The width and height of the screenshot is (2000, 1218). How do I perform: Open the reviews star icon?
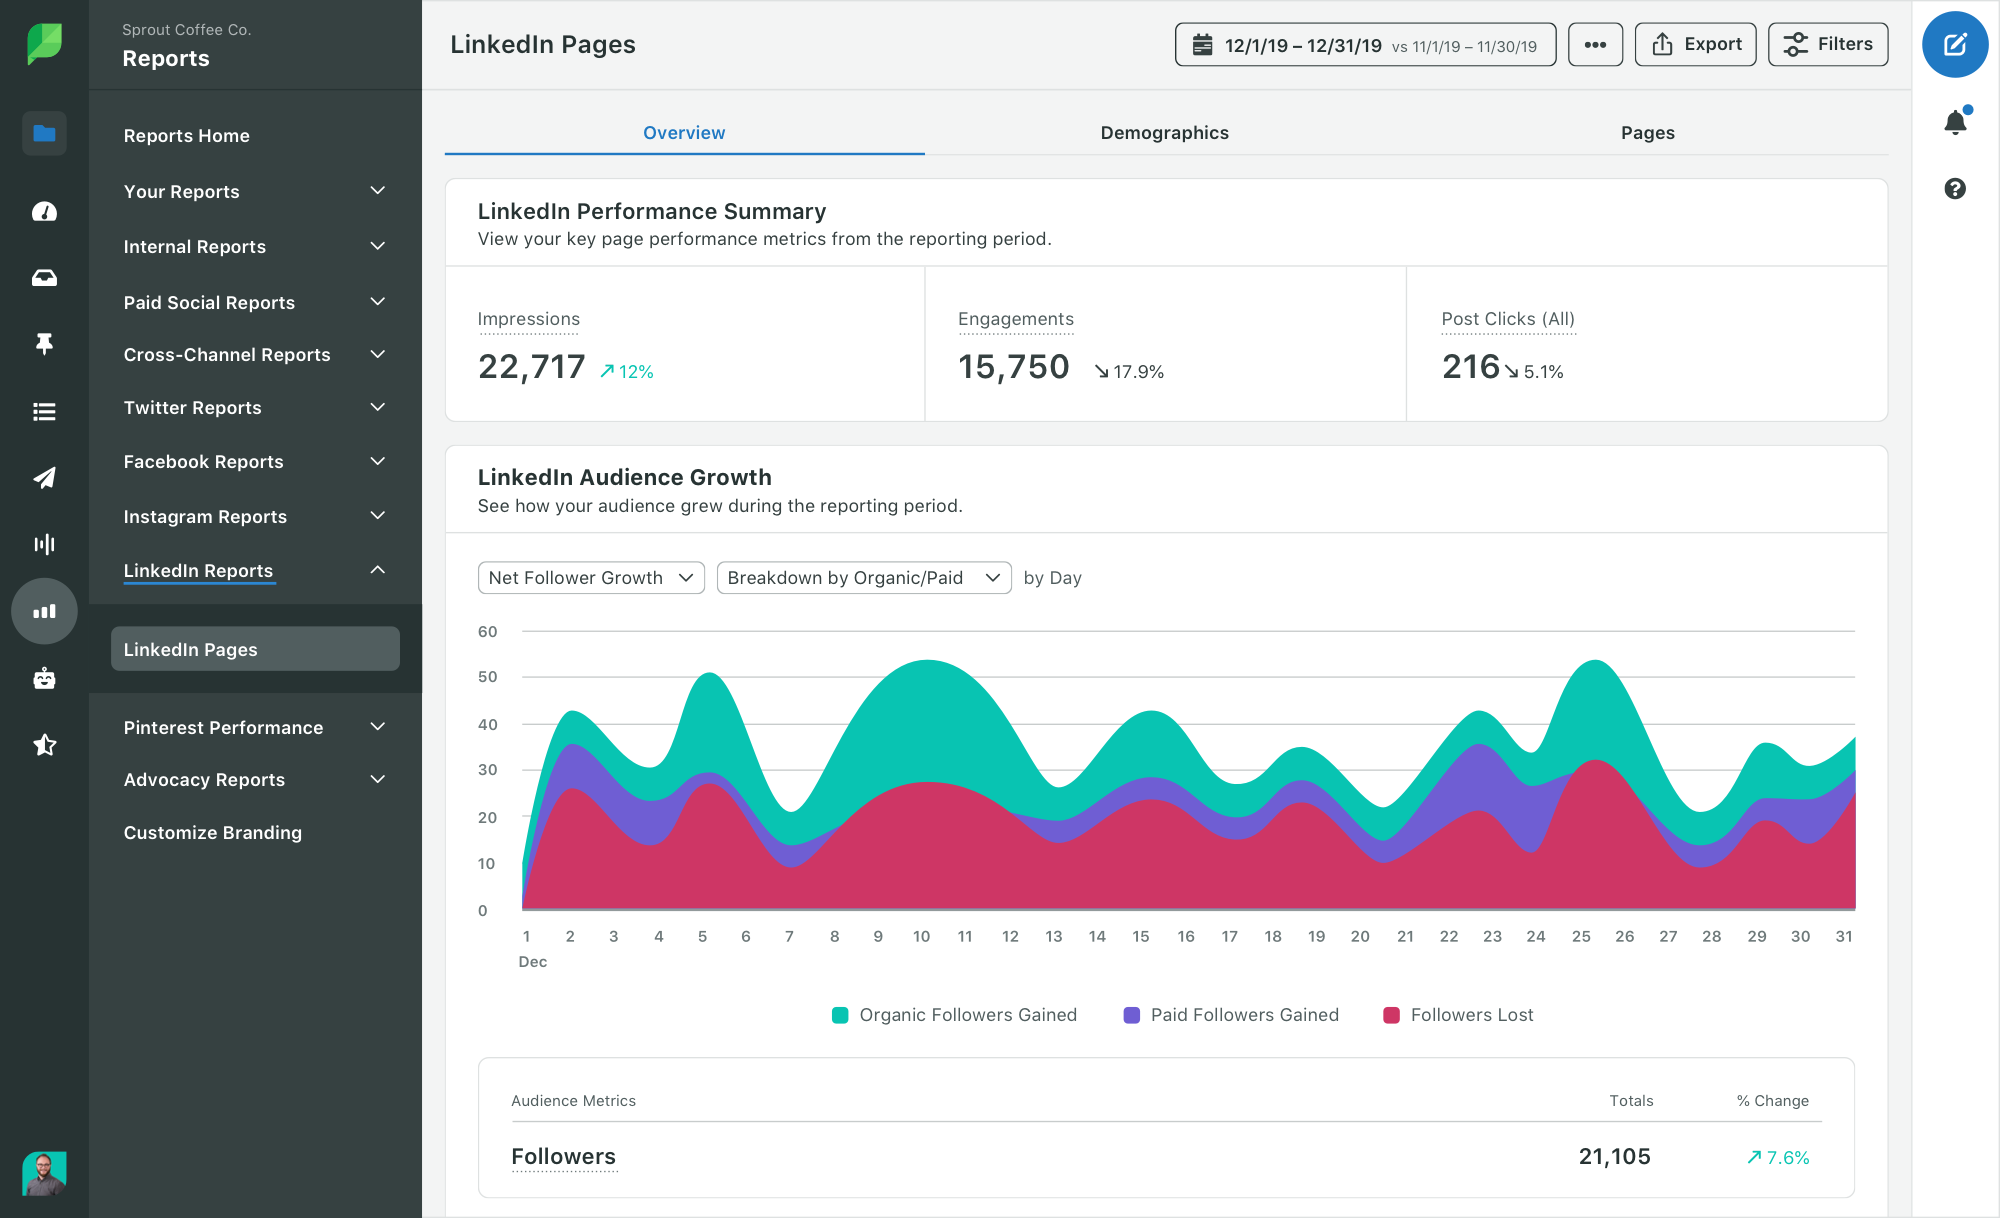click(x=44, y=745)
